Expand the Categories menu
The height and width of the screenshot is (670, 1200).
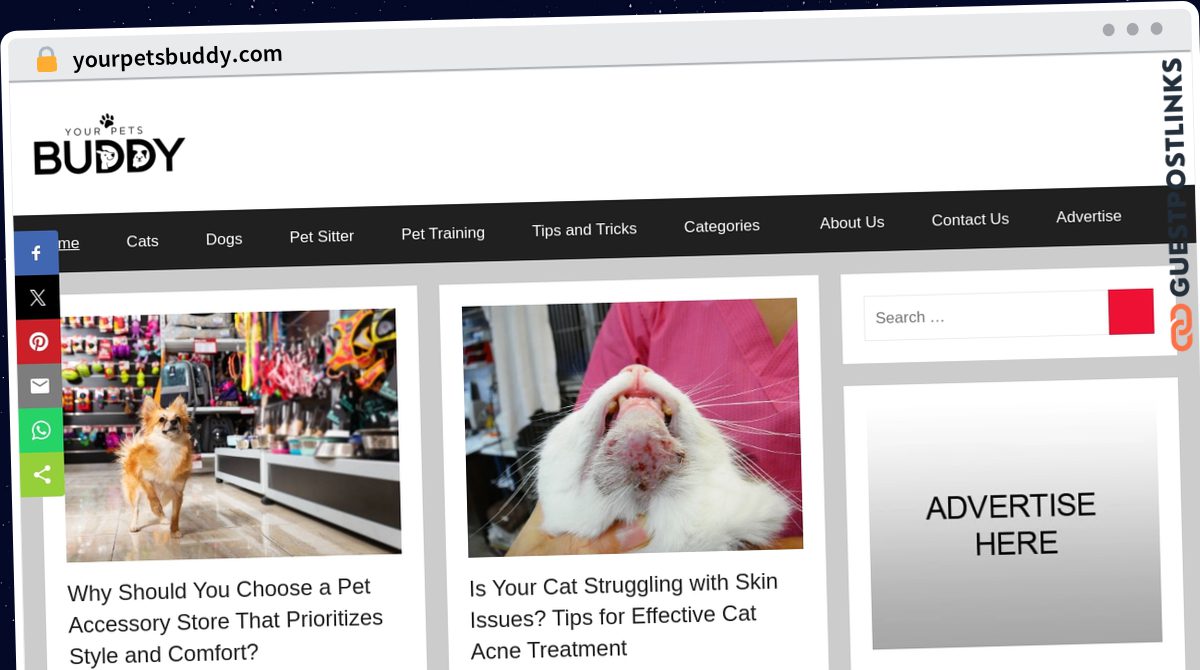pyautogui.click(x=722, y=226)
